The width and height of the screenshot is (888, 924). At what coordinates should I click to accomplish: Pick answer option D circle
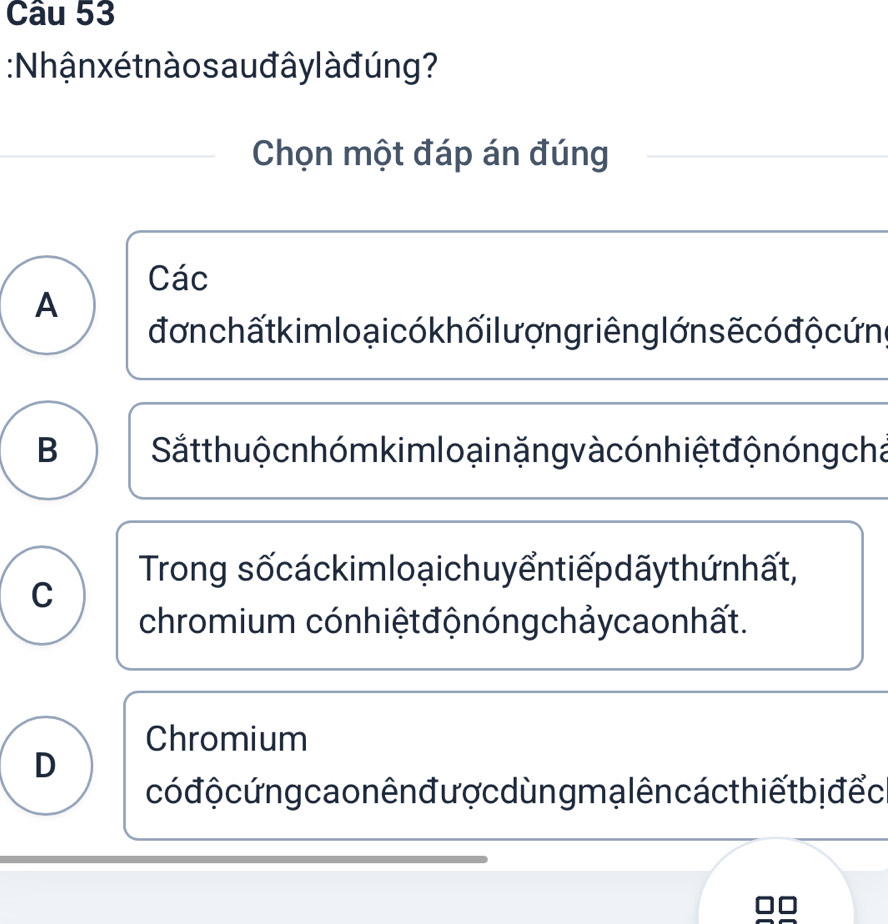46,765
